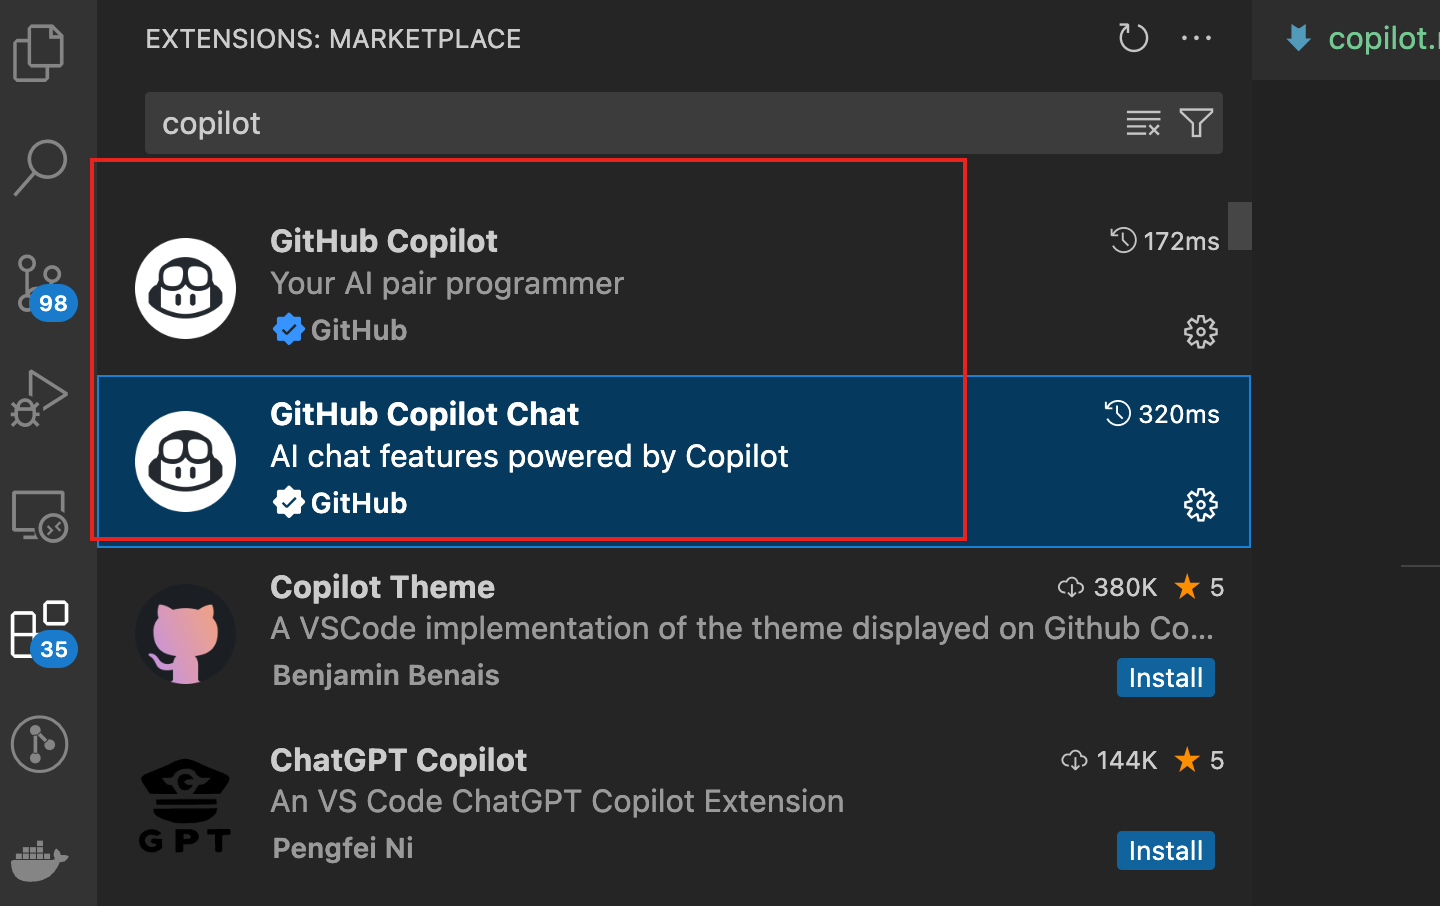This screenshot has height=906, width=1440.
Task: Open the Run and Debug view
Action: (40, 398)
